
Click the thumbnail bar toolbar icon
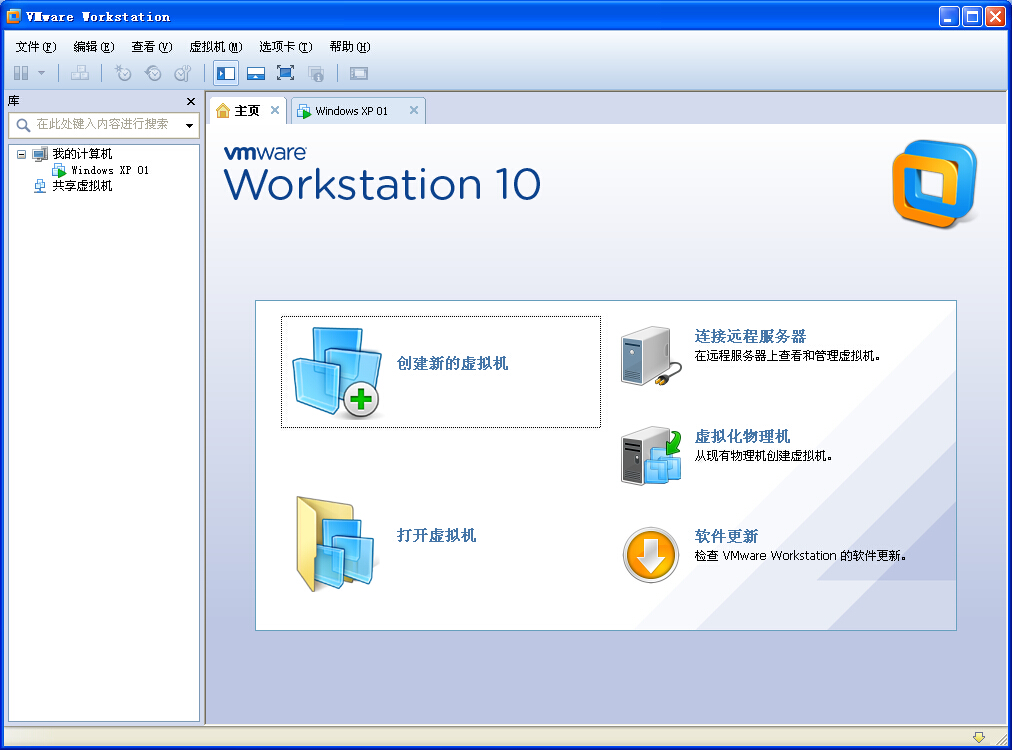(x=256, y=73)
